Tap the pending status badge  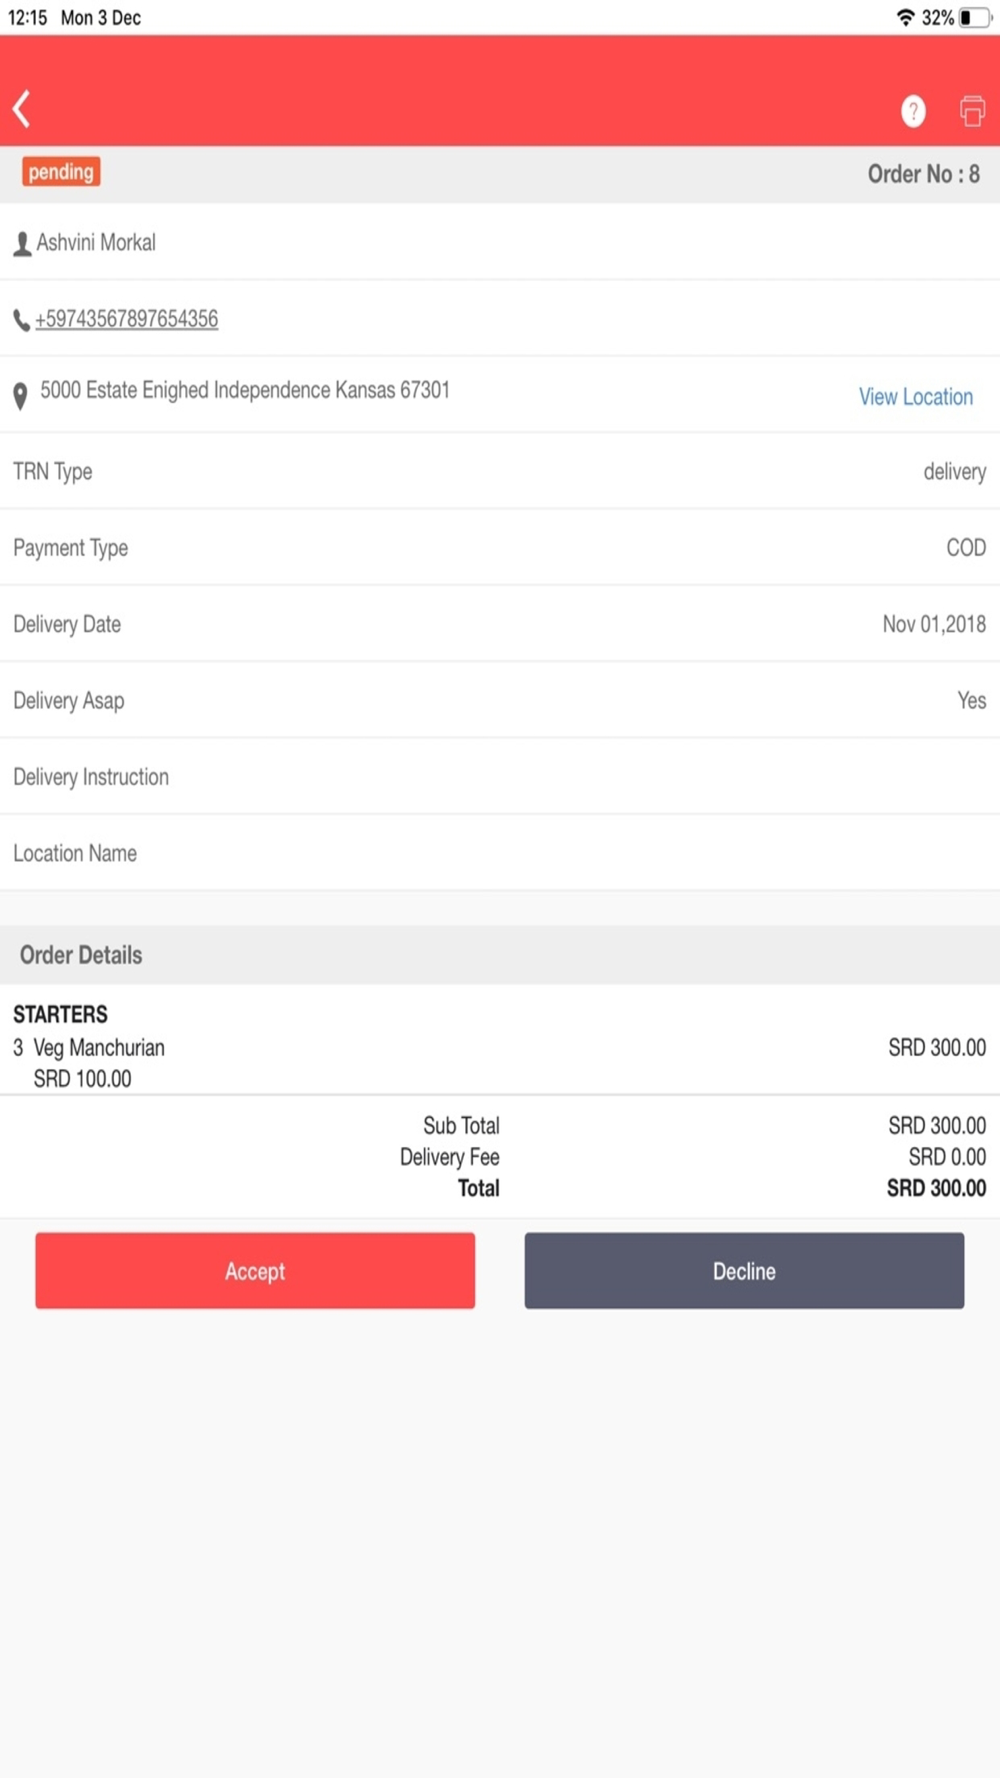click(x=61, y=172)
